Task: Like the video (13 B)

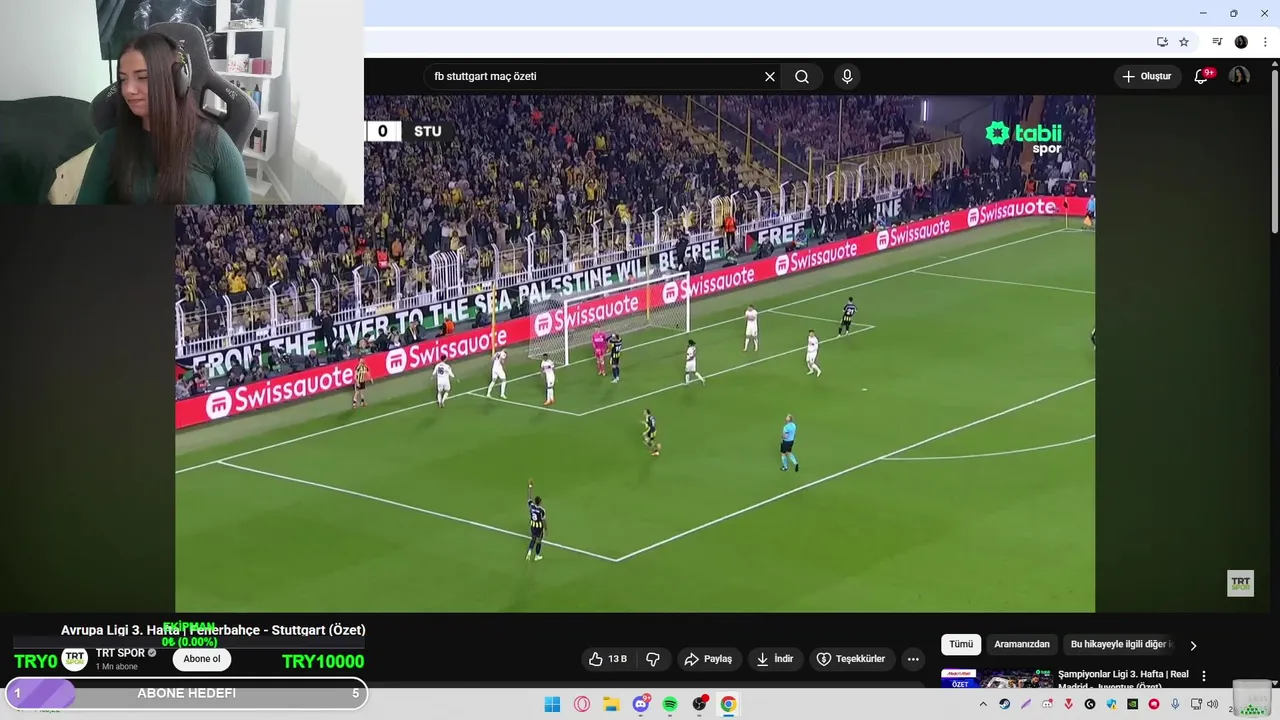Action: [x=608, y=659]
